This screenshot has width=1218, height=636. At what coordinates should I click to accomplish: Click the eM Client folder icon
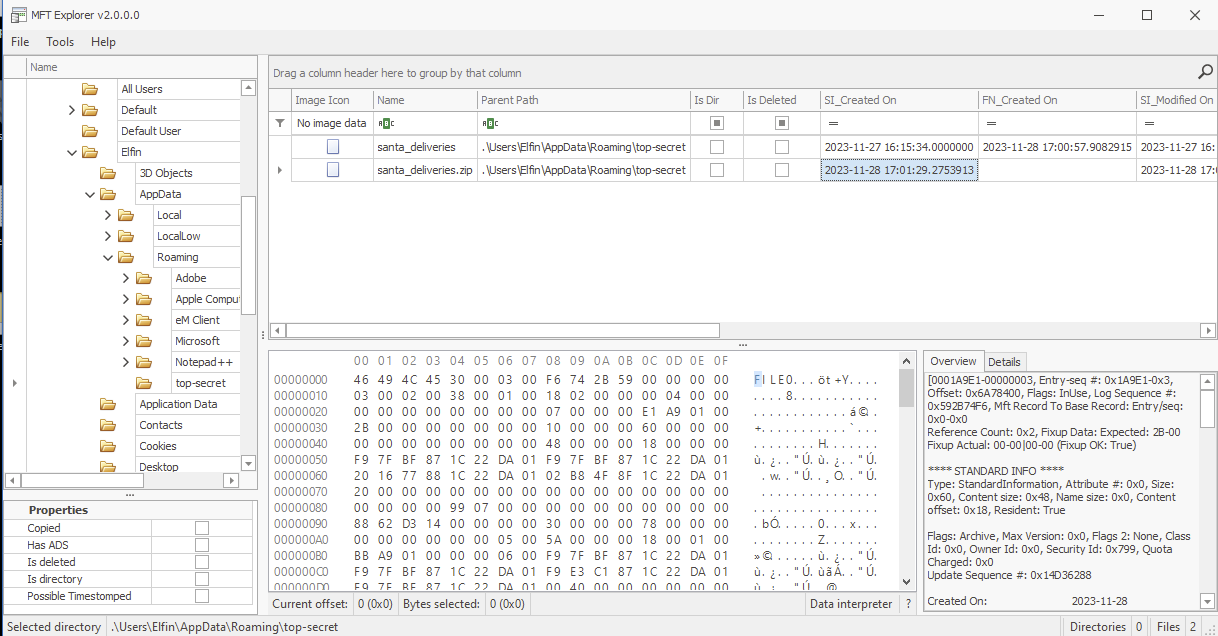click(144, 320)
